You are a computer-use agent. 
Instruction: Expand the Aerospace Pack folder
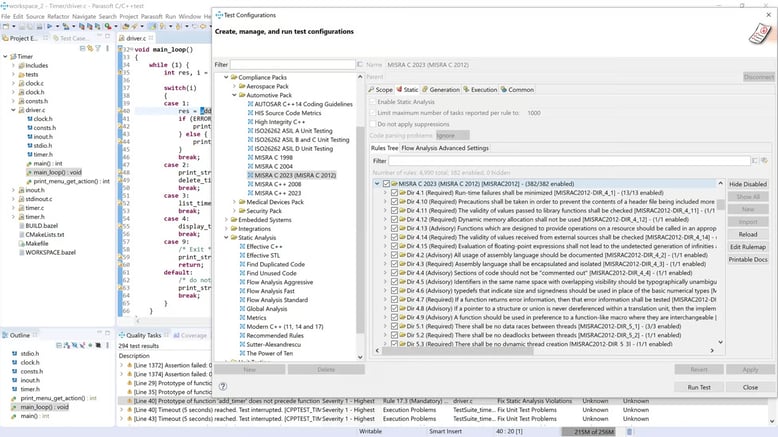pos(233,85)
